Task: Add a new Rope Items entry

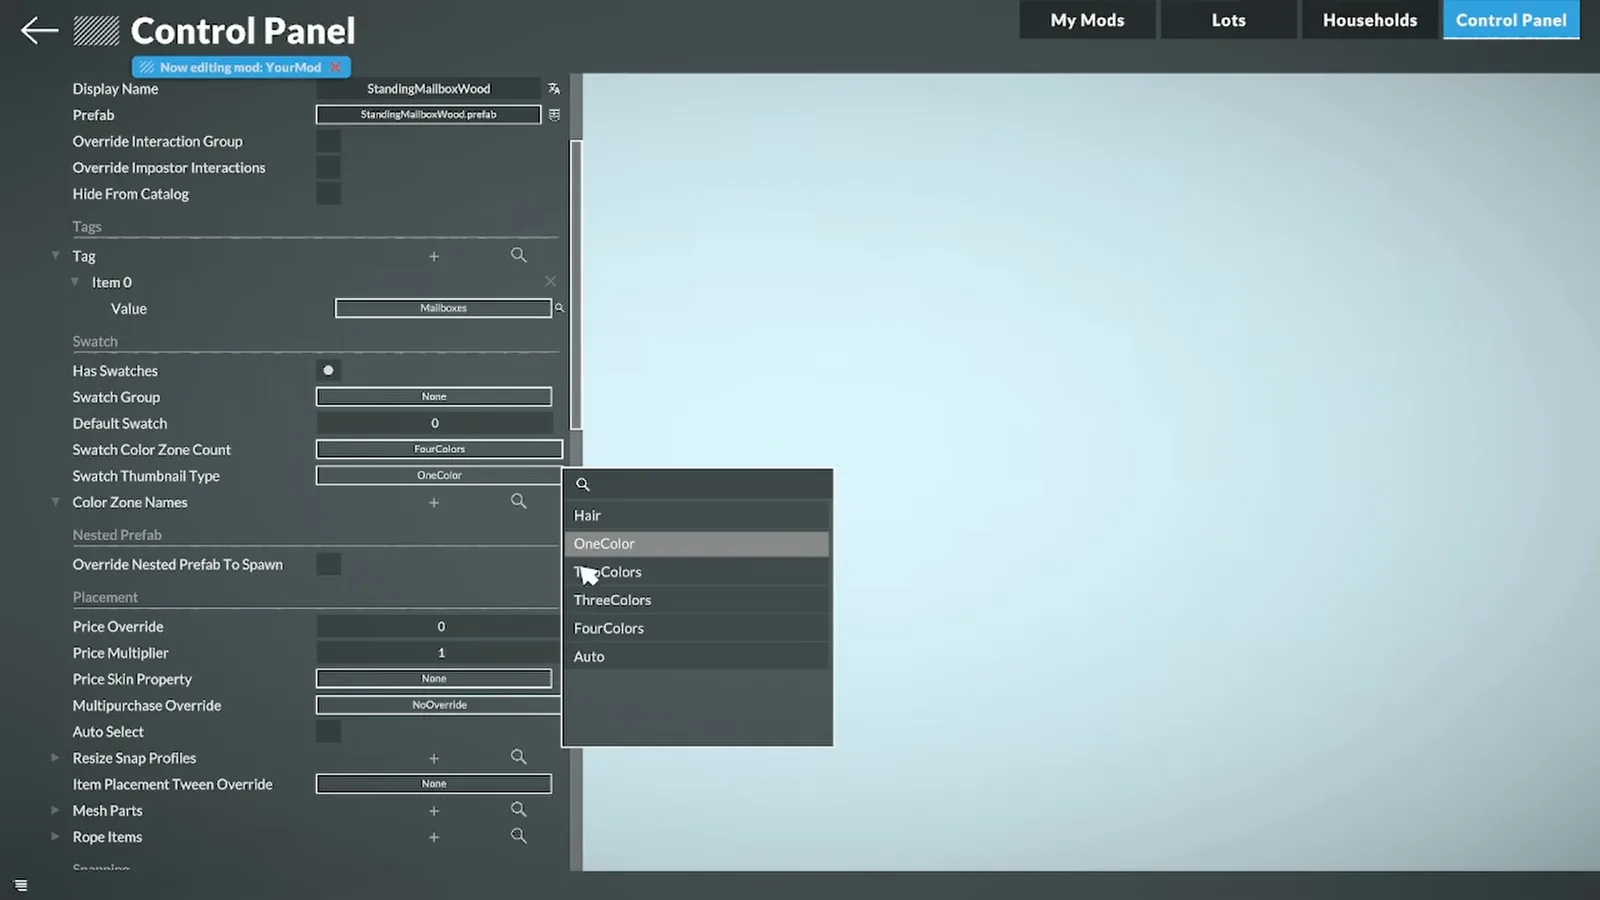Action: pos(434,837)
